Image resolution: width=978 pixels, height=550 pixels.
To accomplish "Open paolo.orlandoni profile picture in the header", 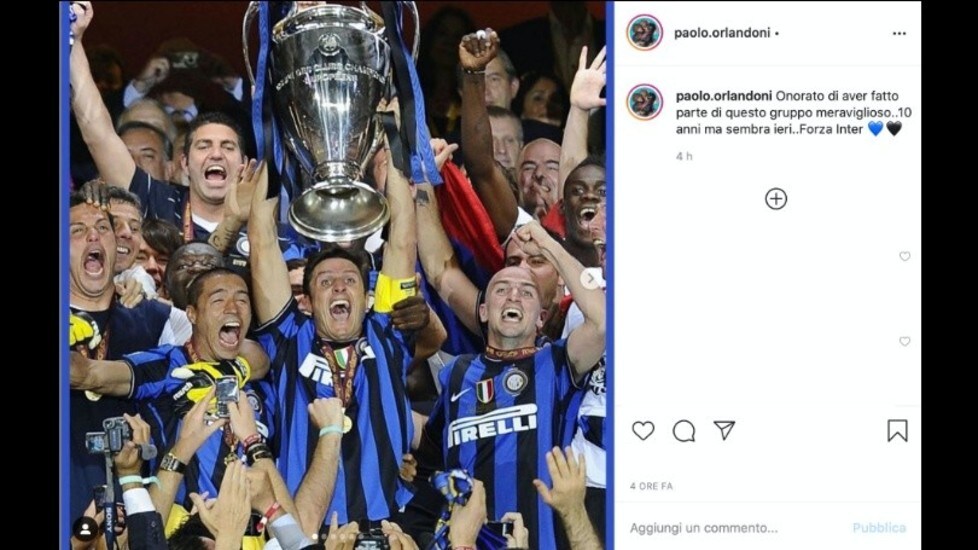I will (644, 32).
